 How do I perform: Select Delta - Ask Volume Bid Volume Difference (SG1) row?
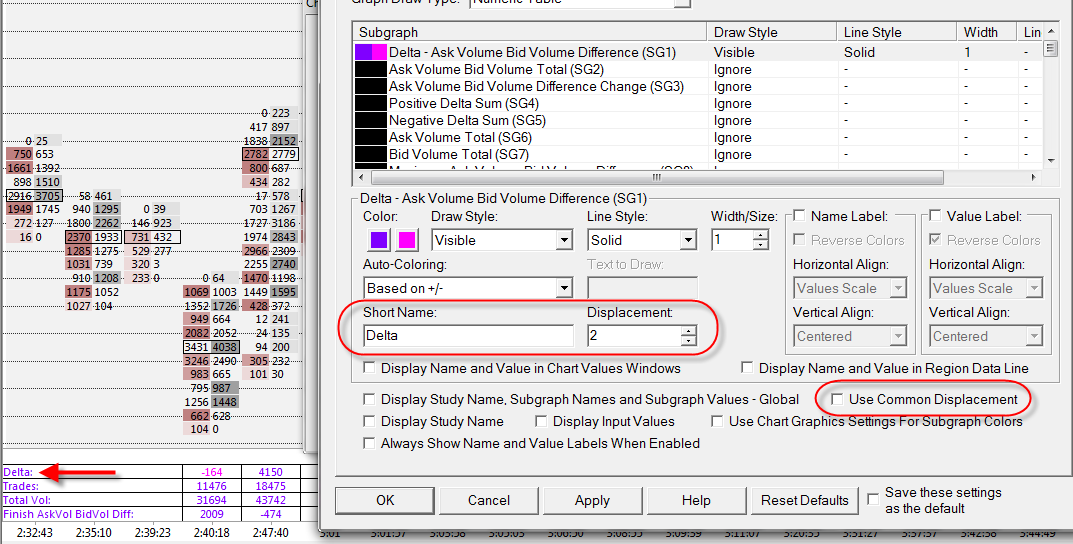click(698, 52)
